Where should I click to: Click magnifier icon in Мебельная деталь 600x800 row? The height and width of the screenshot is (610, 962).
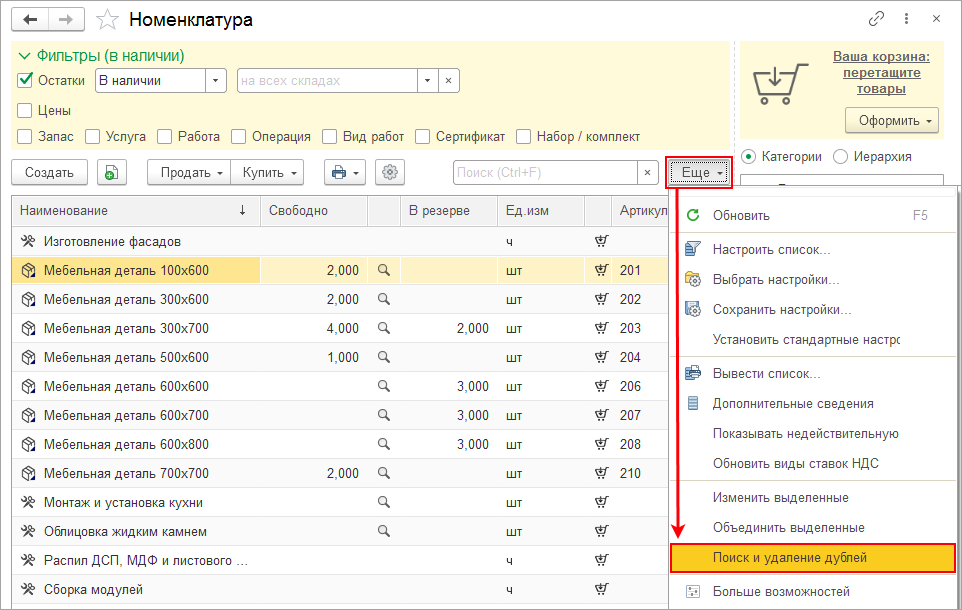[x=383, y=444]
